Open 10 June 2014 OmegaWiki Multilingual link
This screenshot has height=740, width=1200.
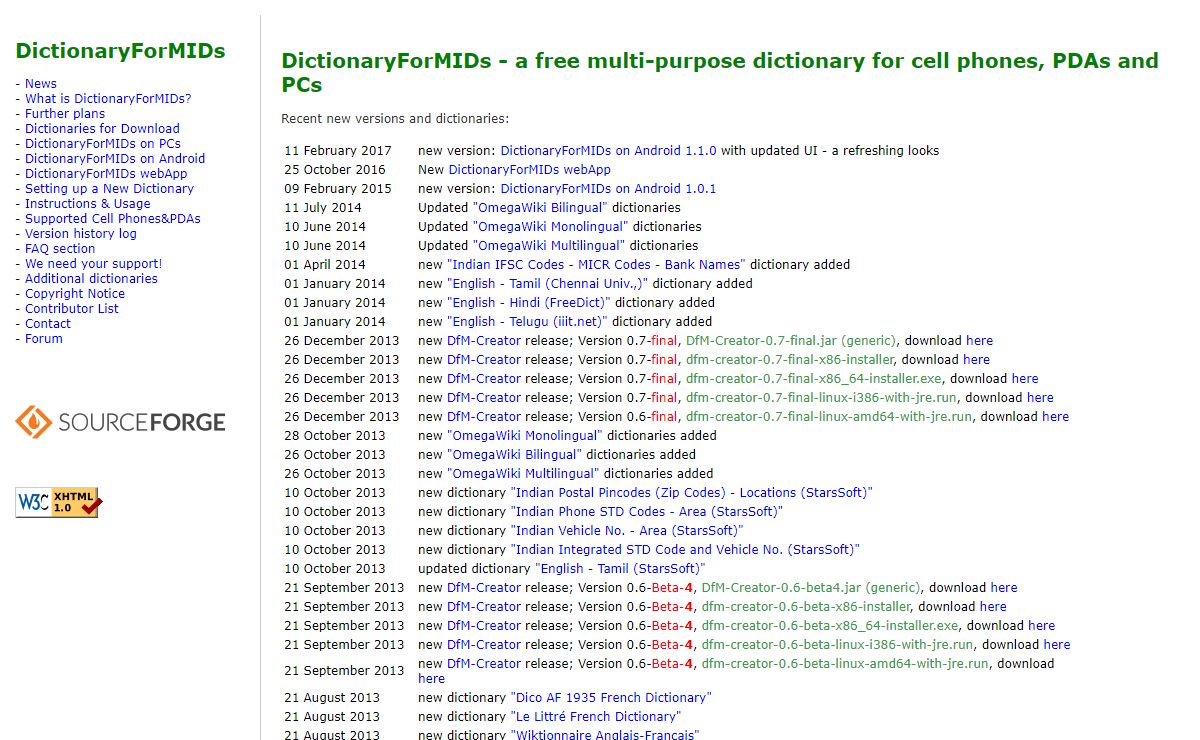(548, 246)
